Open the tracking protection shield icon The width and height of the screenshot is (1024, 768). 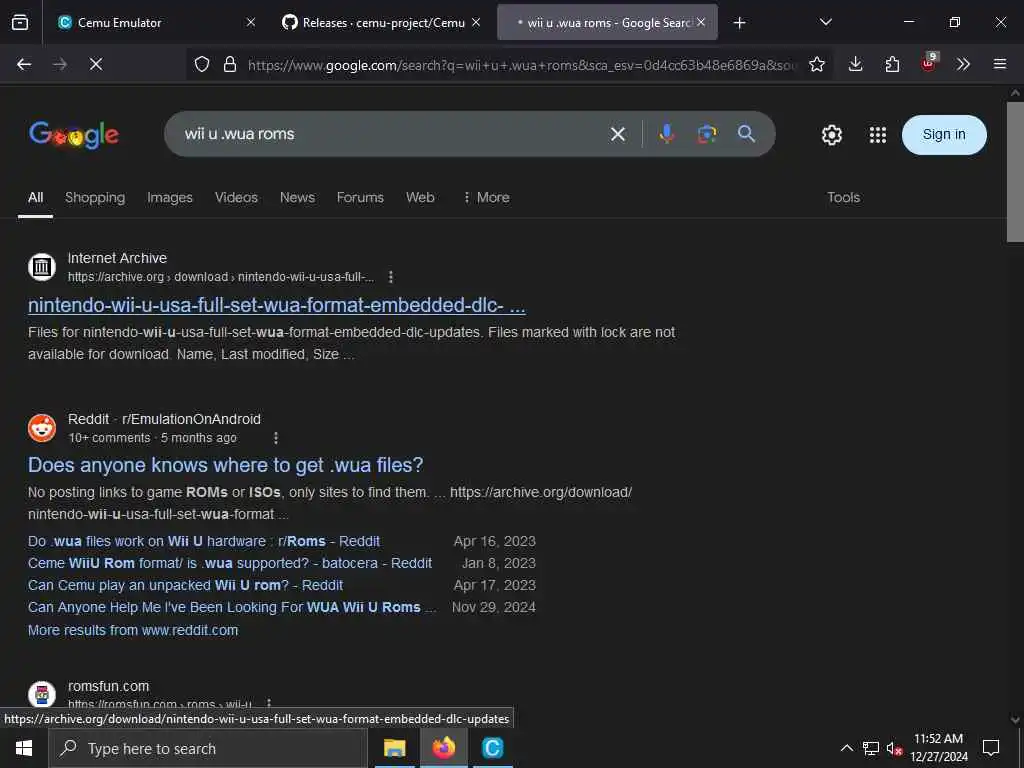point(202,64)
